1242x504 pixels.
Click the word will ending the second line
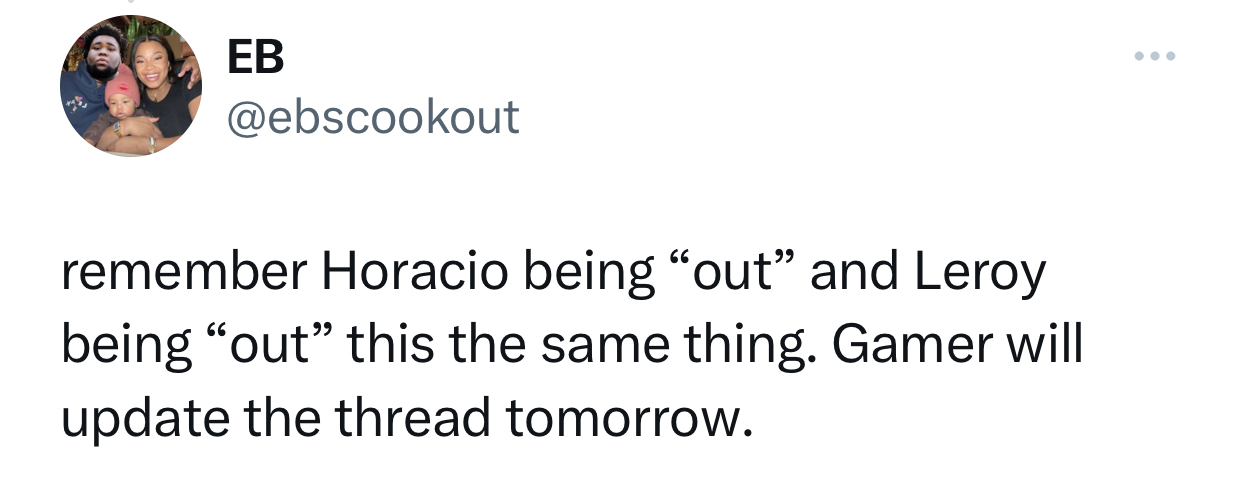click(x=1044, y=345)
